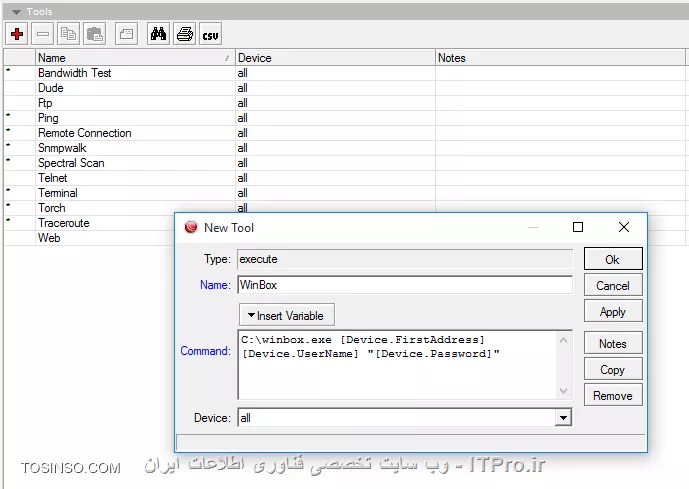Click the red plus Add tool icon
689x489 pixels.
coord(17,34)
